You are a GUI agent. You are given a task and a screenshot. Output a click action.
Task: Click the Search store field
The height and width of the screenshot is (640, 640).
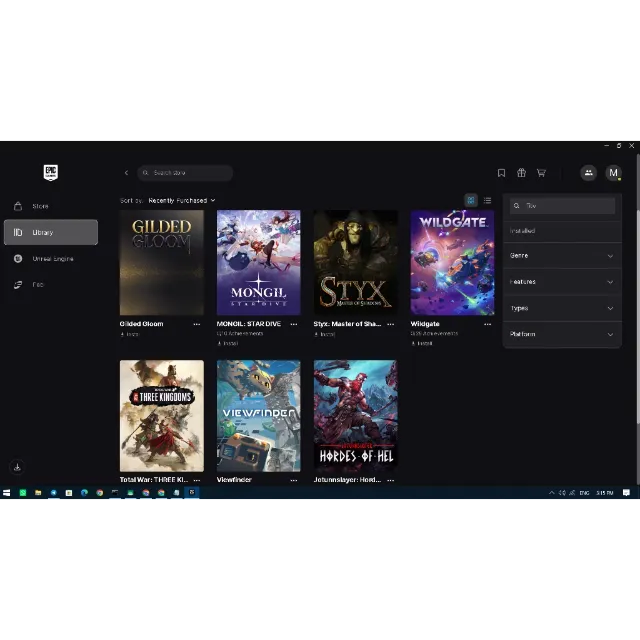pos(185,173)
